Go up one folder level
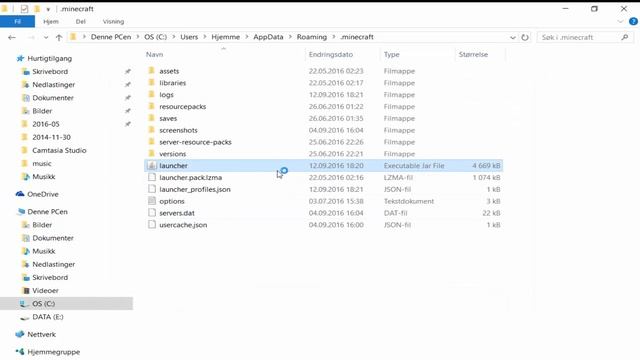Viewport: 640px width, 360px height. pyautogui.click(x=59, y=37)
